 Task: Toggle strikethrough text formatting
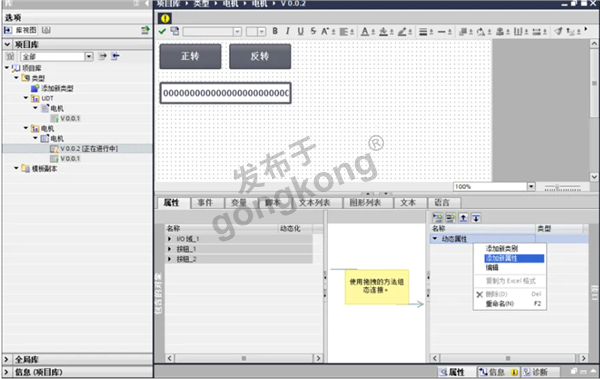(313, 31)
